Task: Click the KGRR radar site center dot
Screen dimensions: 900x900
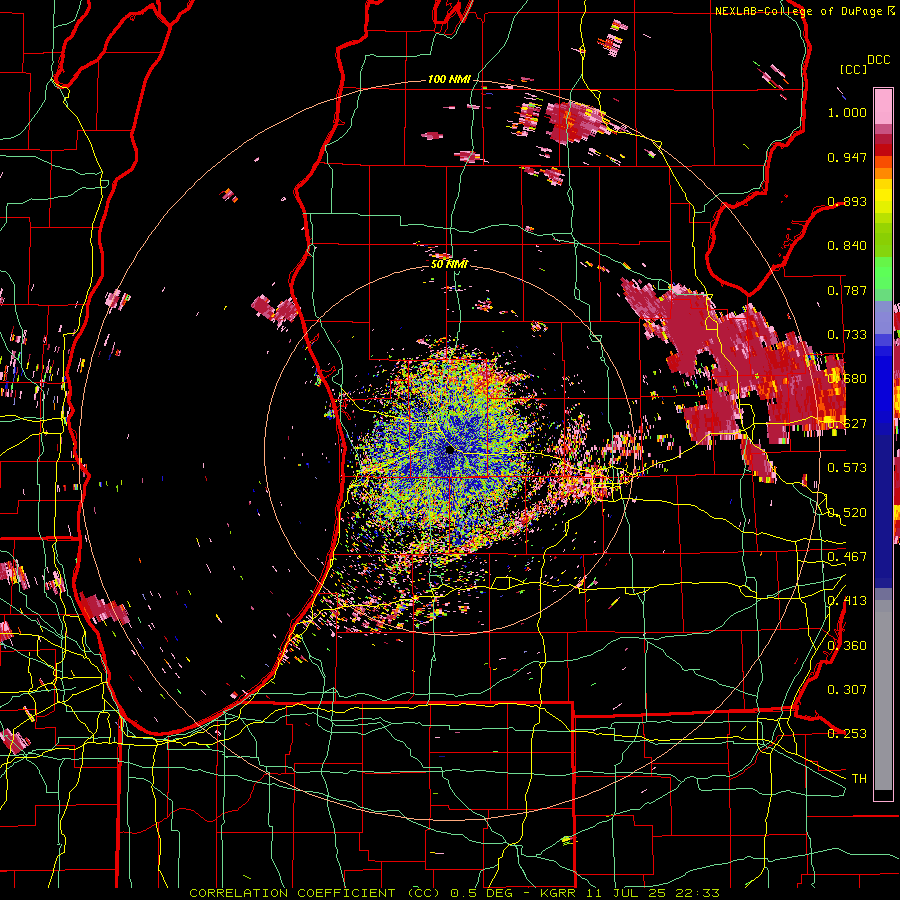Action: [449, 450]
